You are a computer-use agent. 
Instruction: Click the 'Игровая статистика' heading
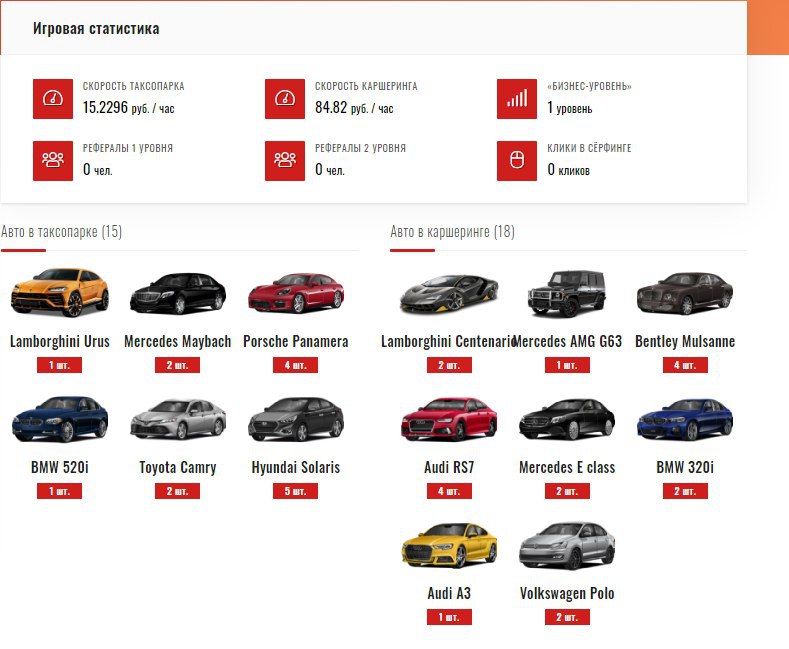click(x=96, y=29)
